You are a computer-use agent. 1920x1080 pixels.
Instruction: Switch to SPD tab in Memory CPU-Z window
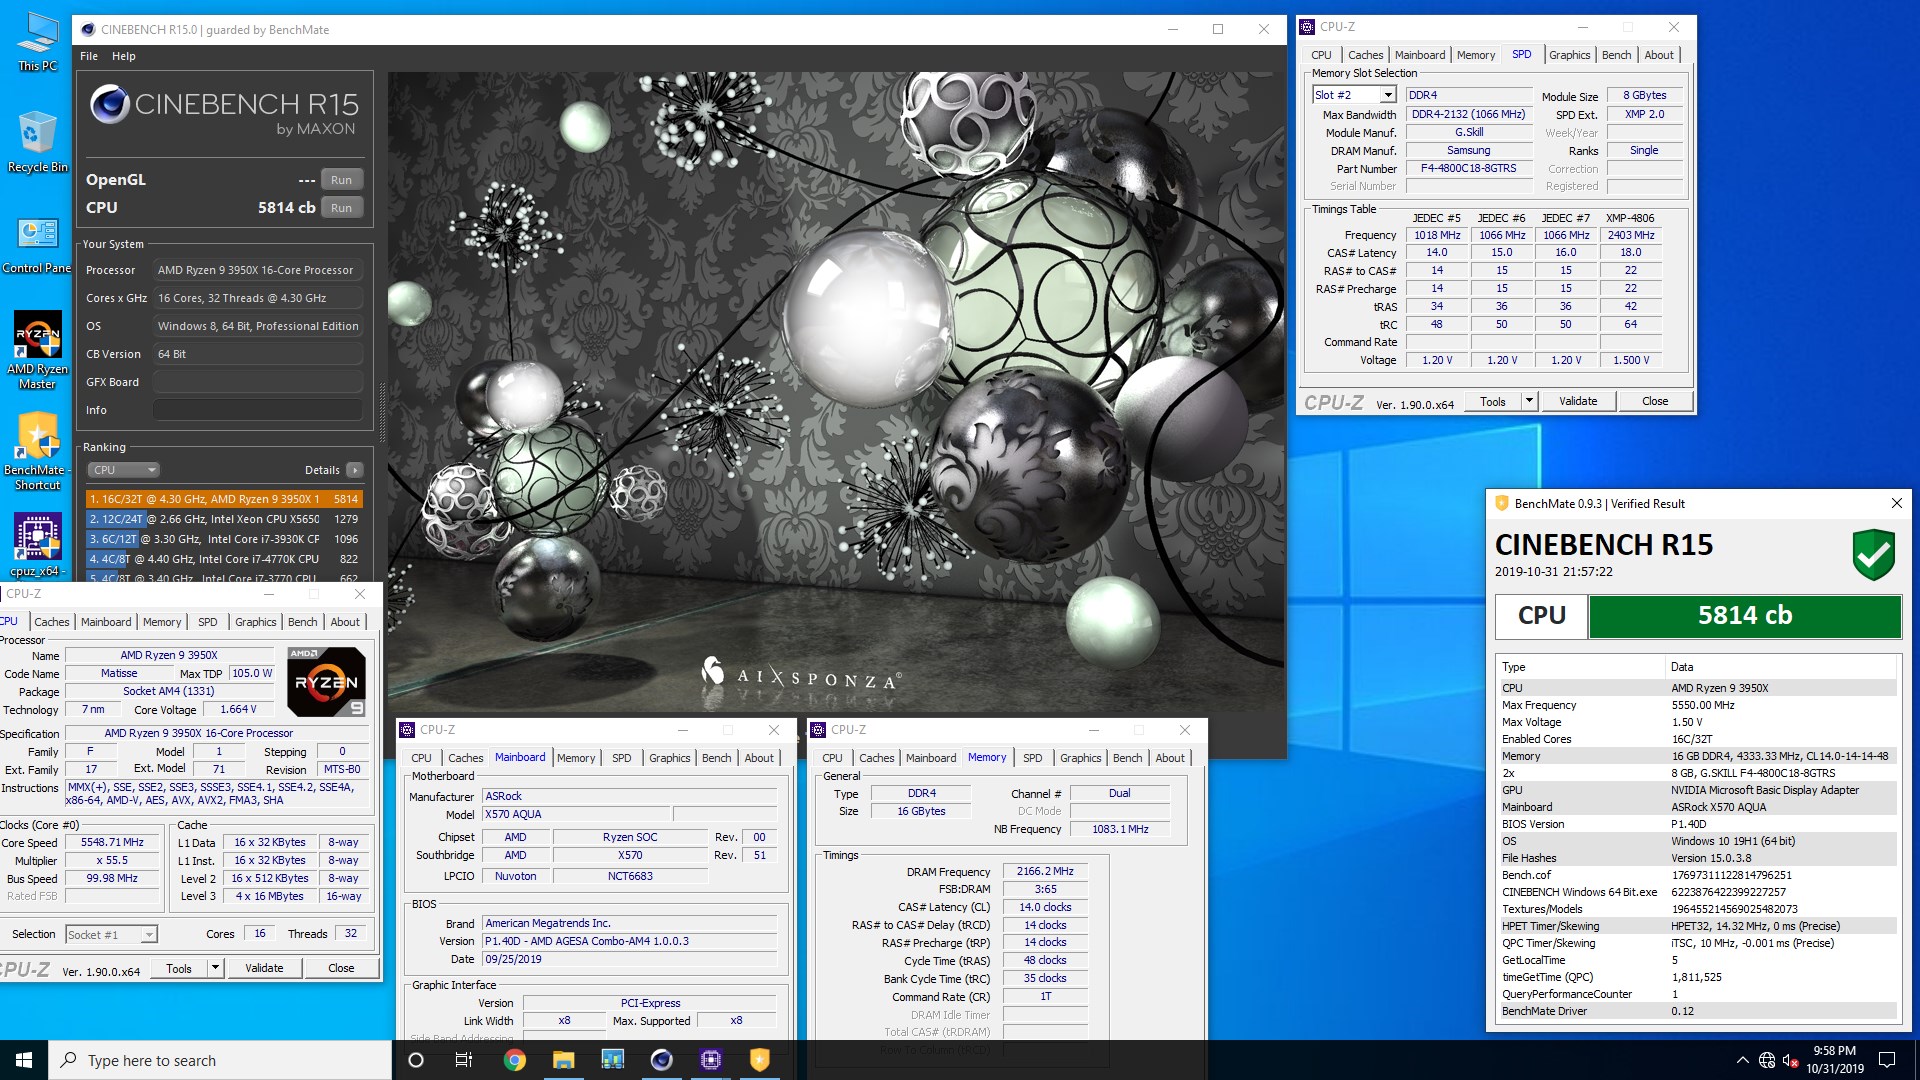[x=1032, y=758]
